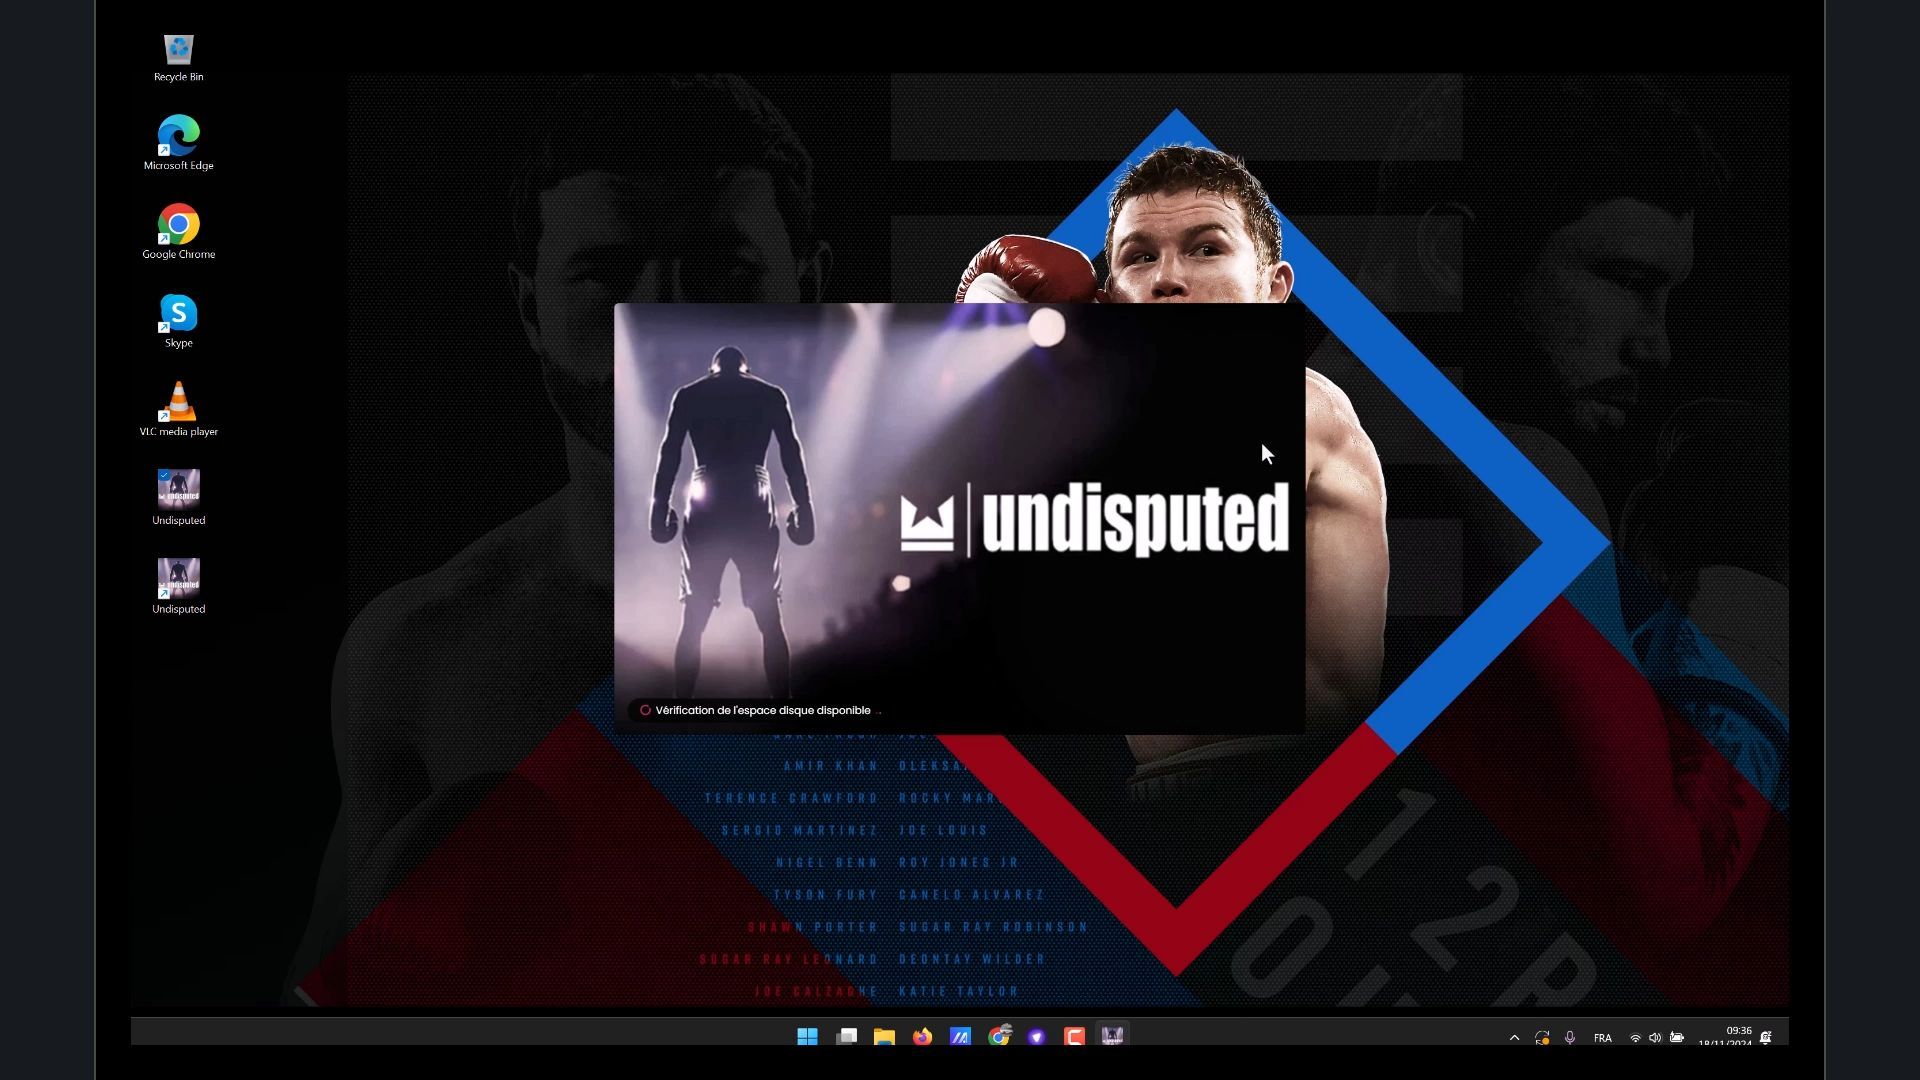Screen dimensions: 1920x1080
Task: Open the Wi-Fi network tray icon
Action: [x=1635, y=1038]
